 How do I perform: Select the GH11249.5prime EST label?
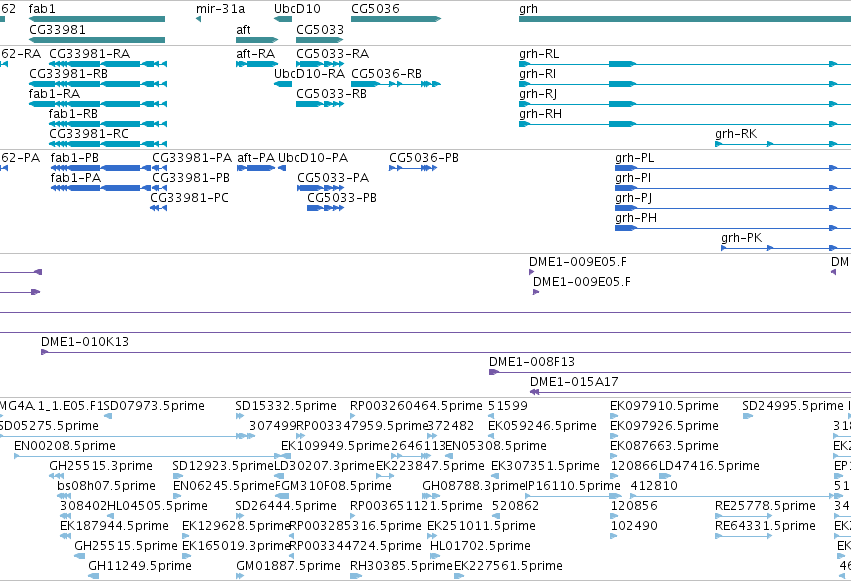coord(140,566)
